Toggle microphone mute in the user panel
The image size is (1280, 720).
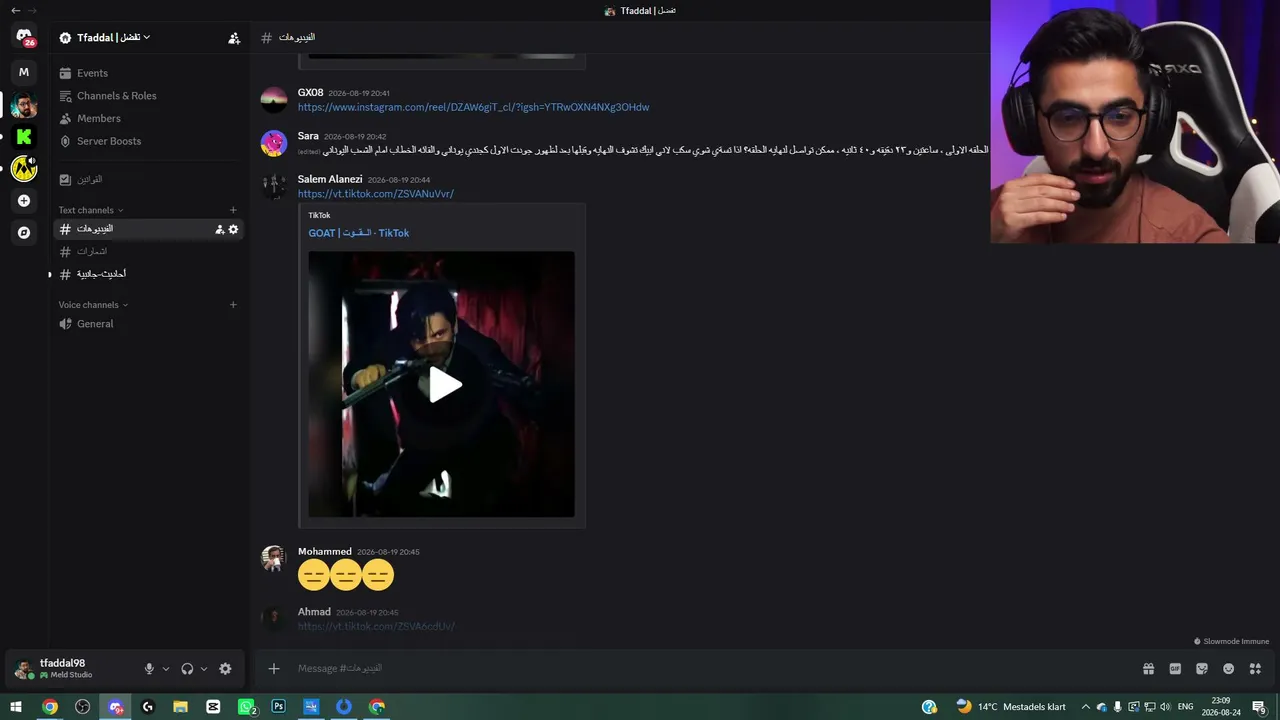pyautogui.click(x=149, y=669)
